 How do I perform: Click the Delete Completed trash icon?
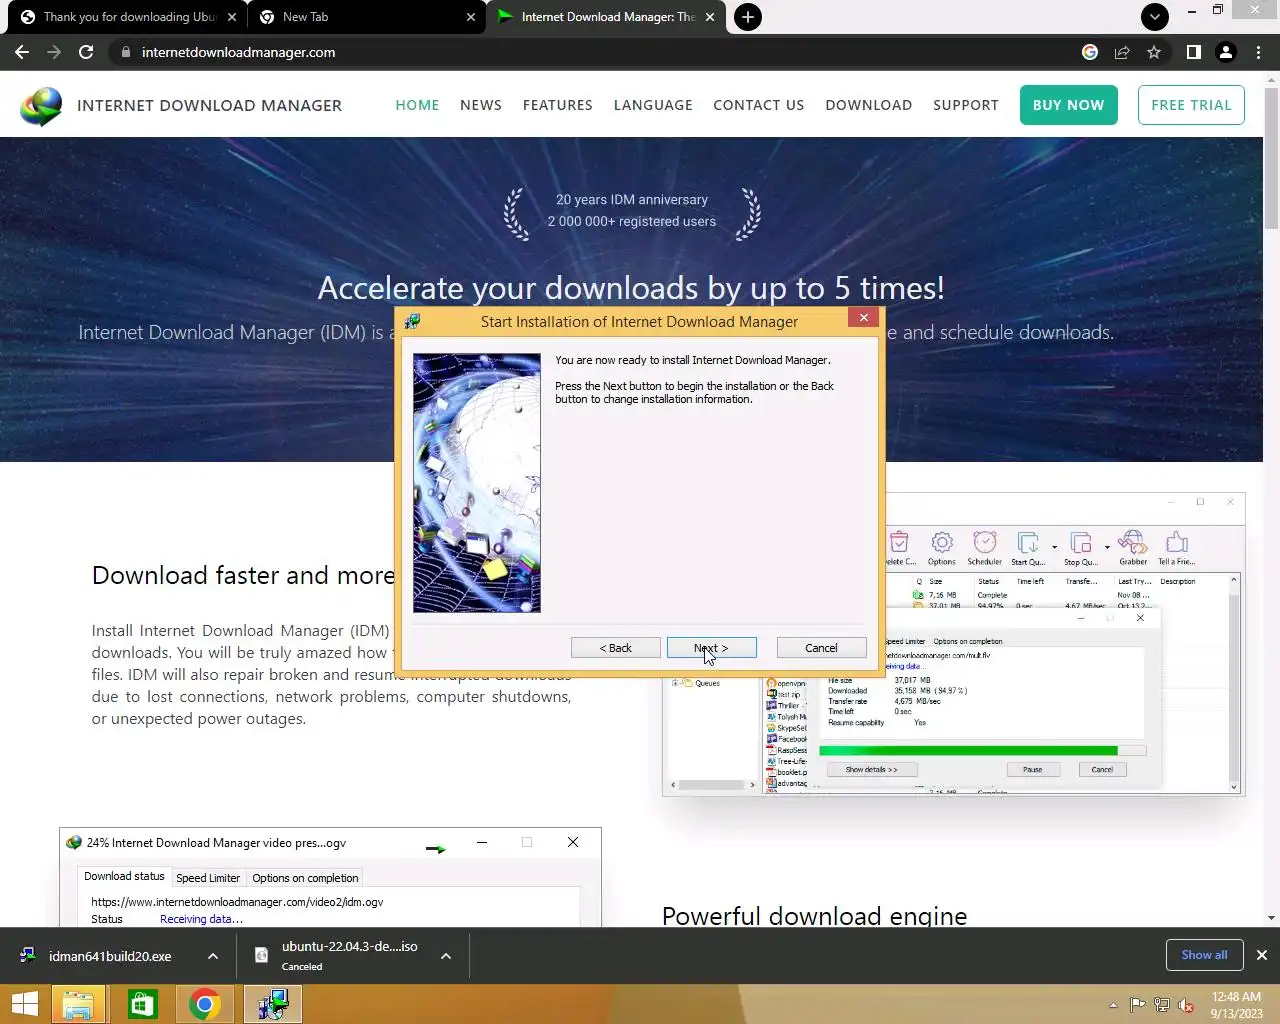899,547
